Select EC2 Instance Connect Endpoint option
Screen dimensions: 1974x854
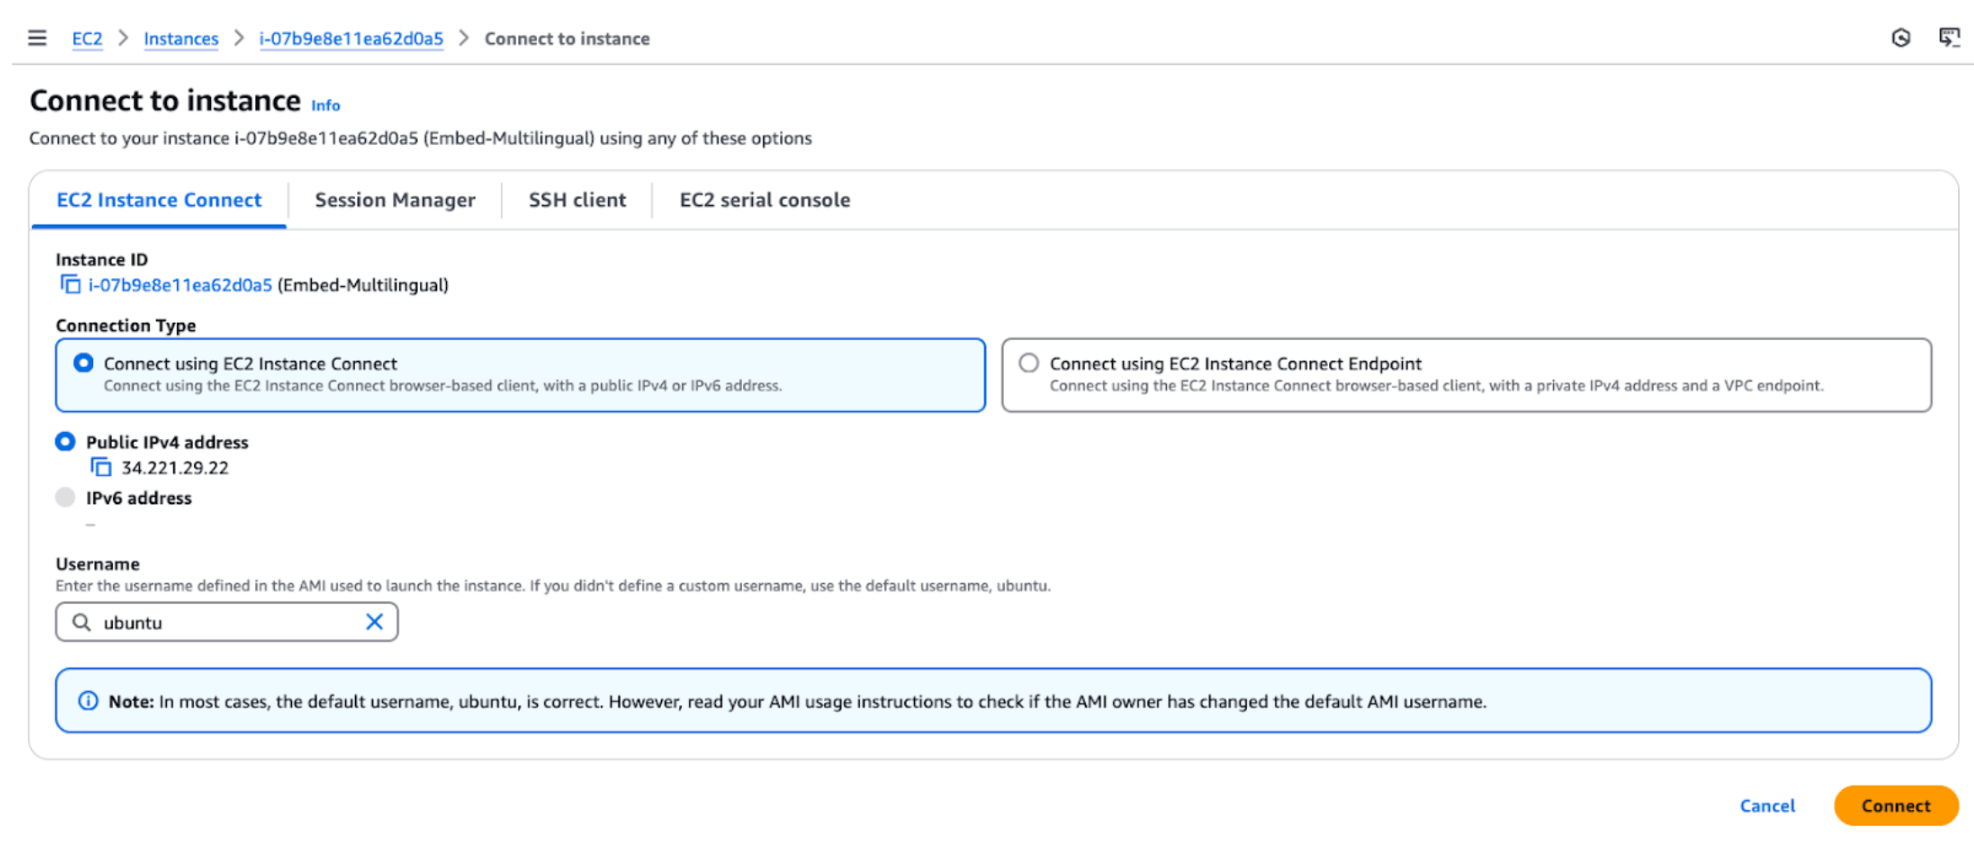(x=1029, y=363)
